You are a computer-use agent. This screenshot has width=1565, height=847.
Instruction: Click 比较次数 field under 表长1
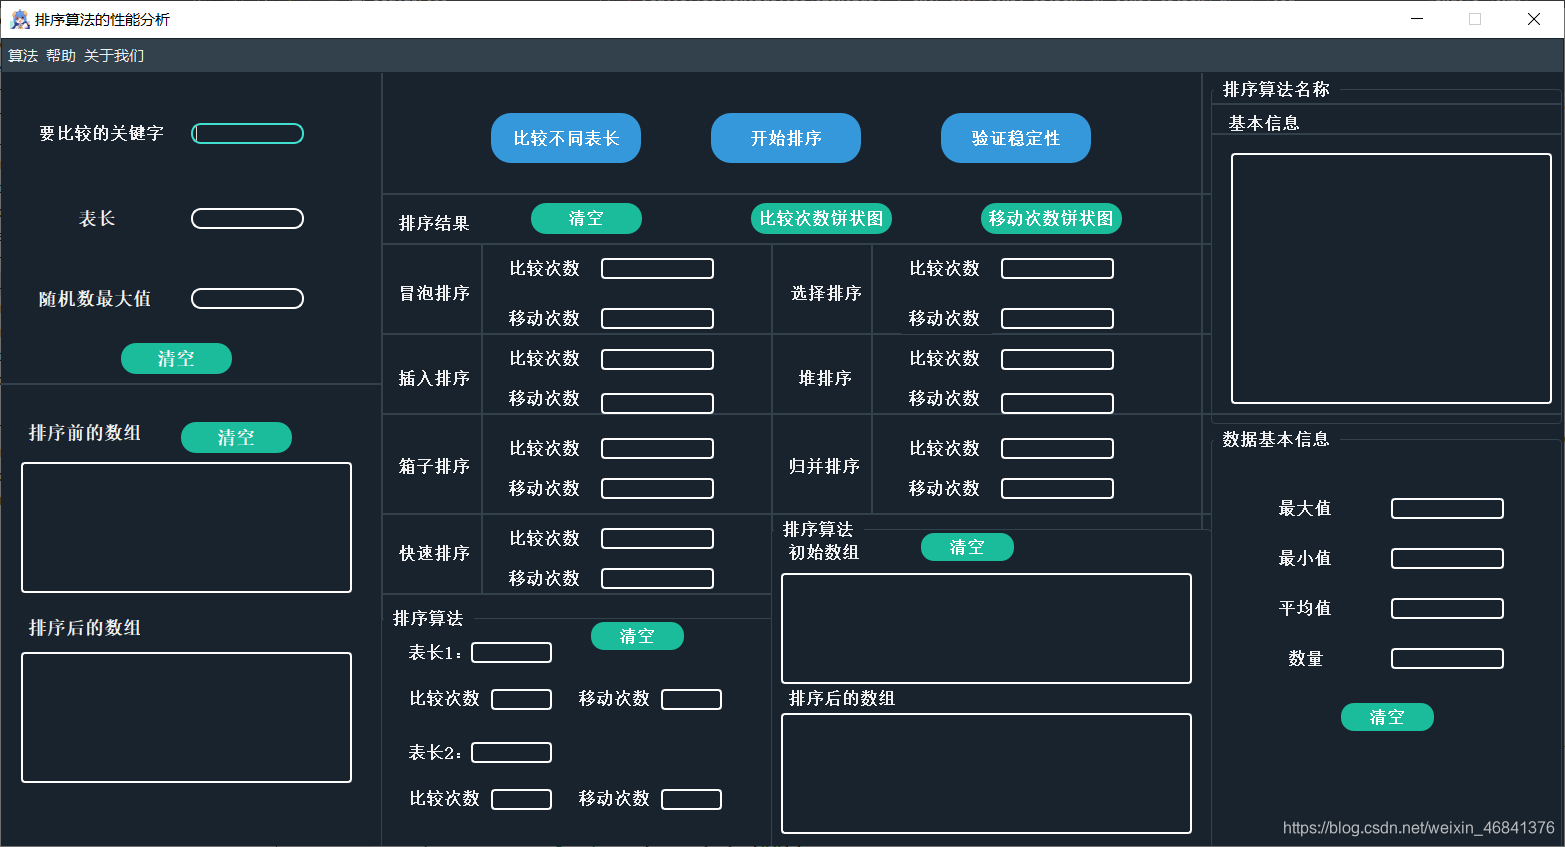[522, 700]
